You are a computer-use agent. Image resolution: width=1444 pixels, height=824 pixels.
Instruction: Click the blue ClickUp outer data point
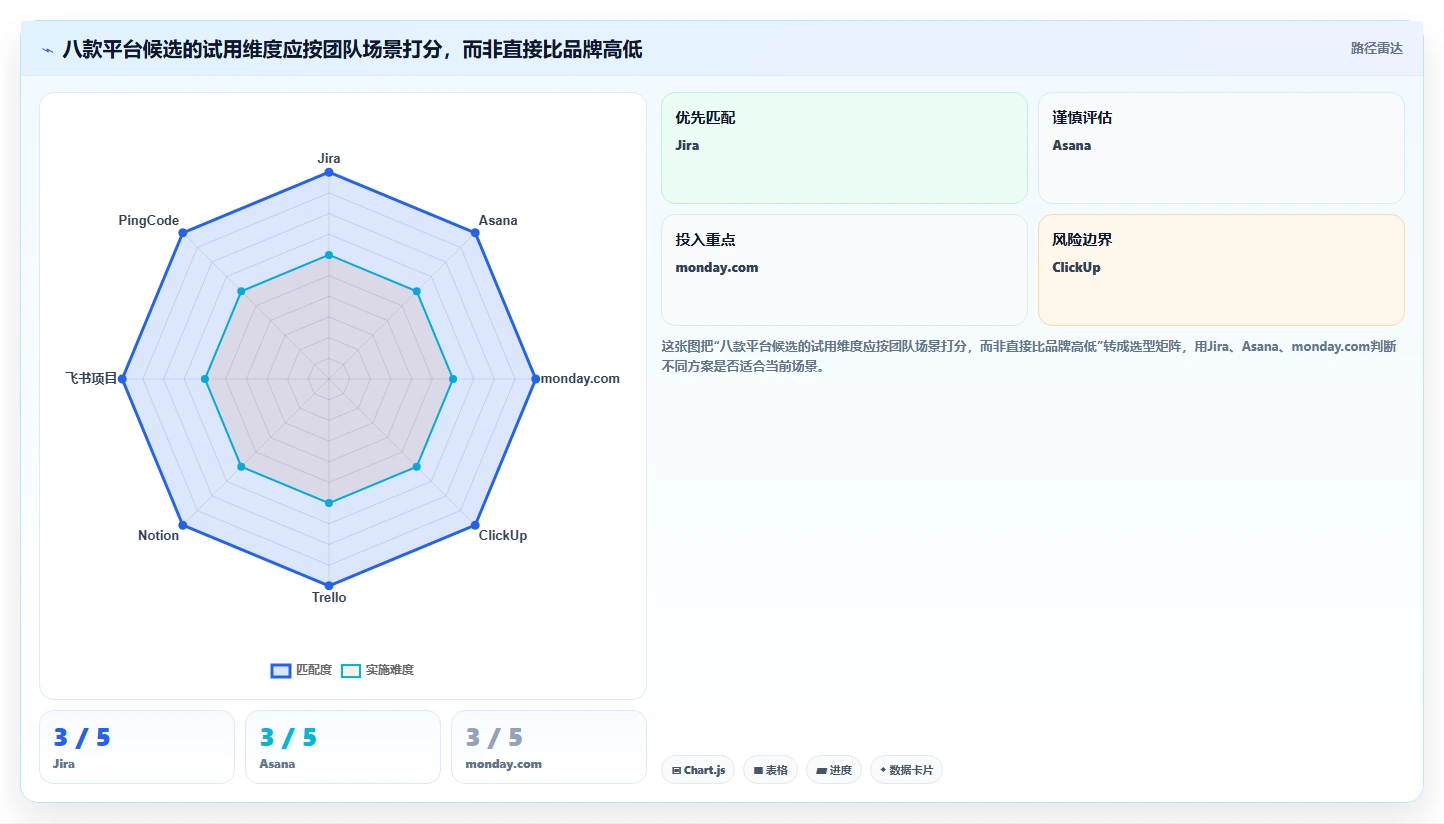point(475,525)
